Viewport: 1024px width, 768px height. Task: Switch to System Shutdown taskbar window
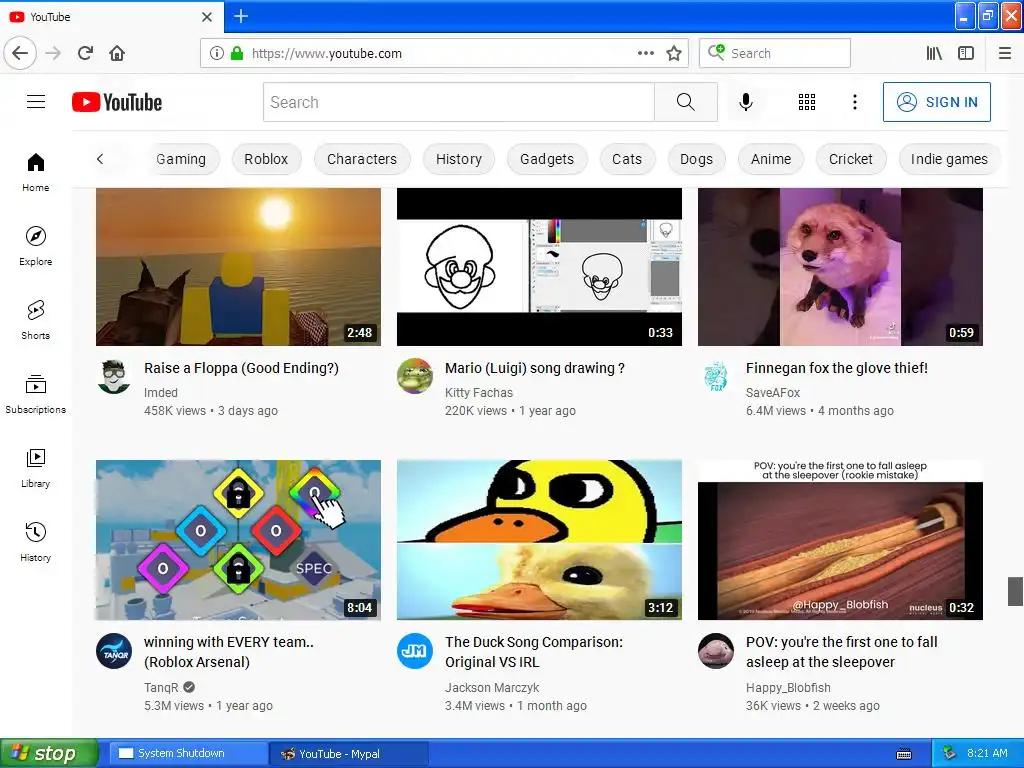click(x=188, y=754)
